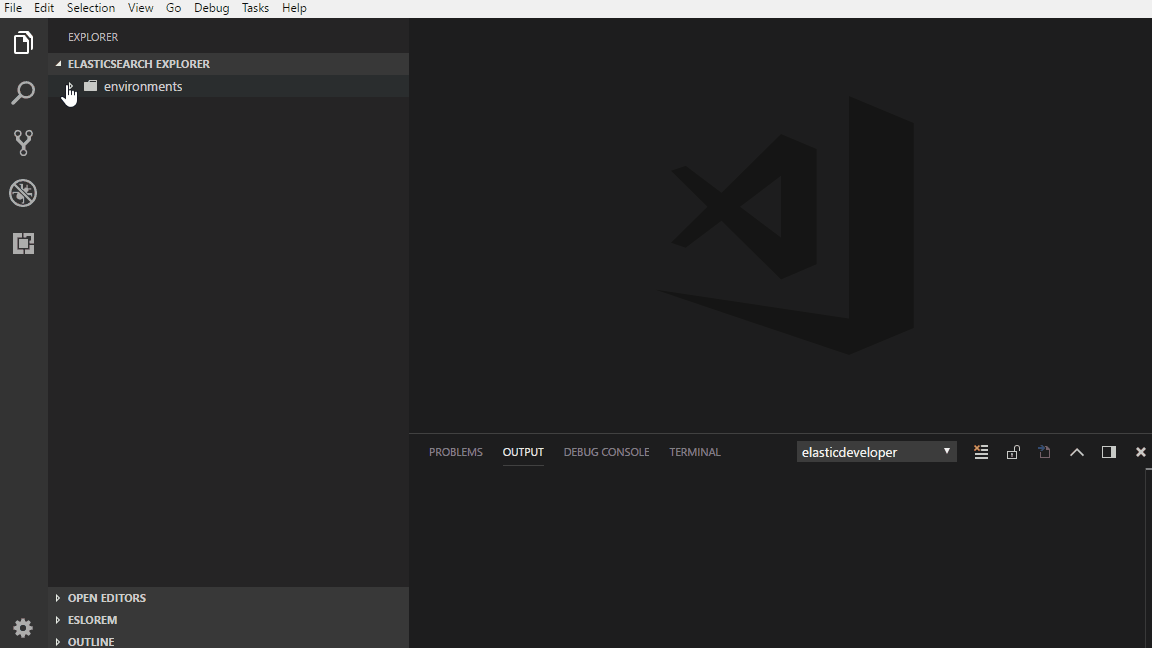Open the Go menu
This screenshot has width=1152, height=648.
173,8
